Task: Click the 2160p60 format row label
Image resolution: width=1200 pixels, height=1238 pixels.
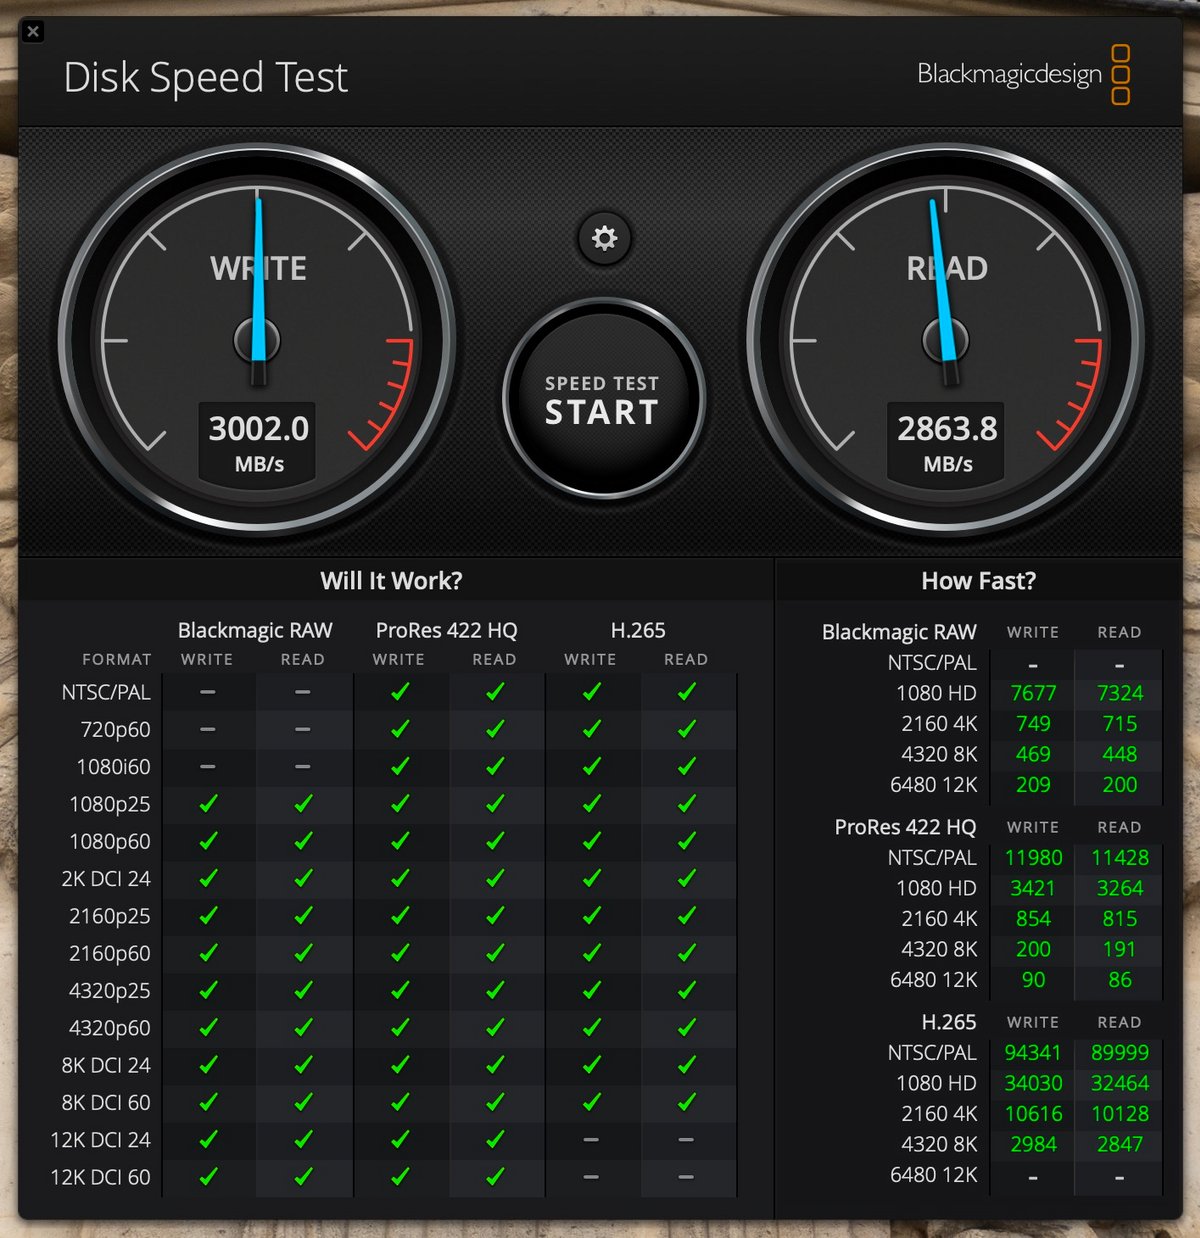Action: click(x=110, y=954)
